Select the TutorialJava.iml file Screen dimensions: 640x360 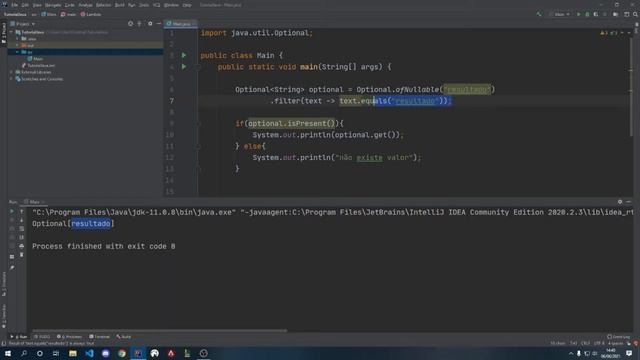point(38,65)
